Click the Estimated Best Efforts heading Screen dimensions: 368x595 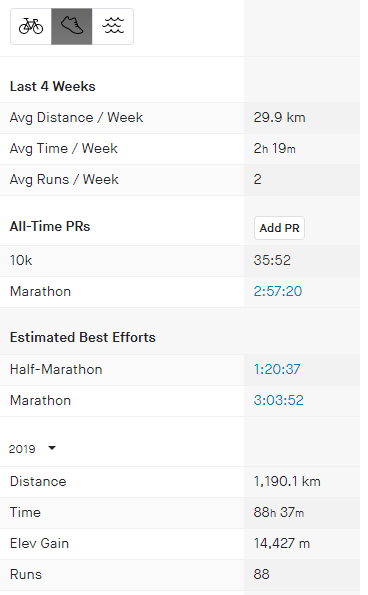[x=83, y=337]
